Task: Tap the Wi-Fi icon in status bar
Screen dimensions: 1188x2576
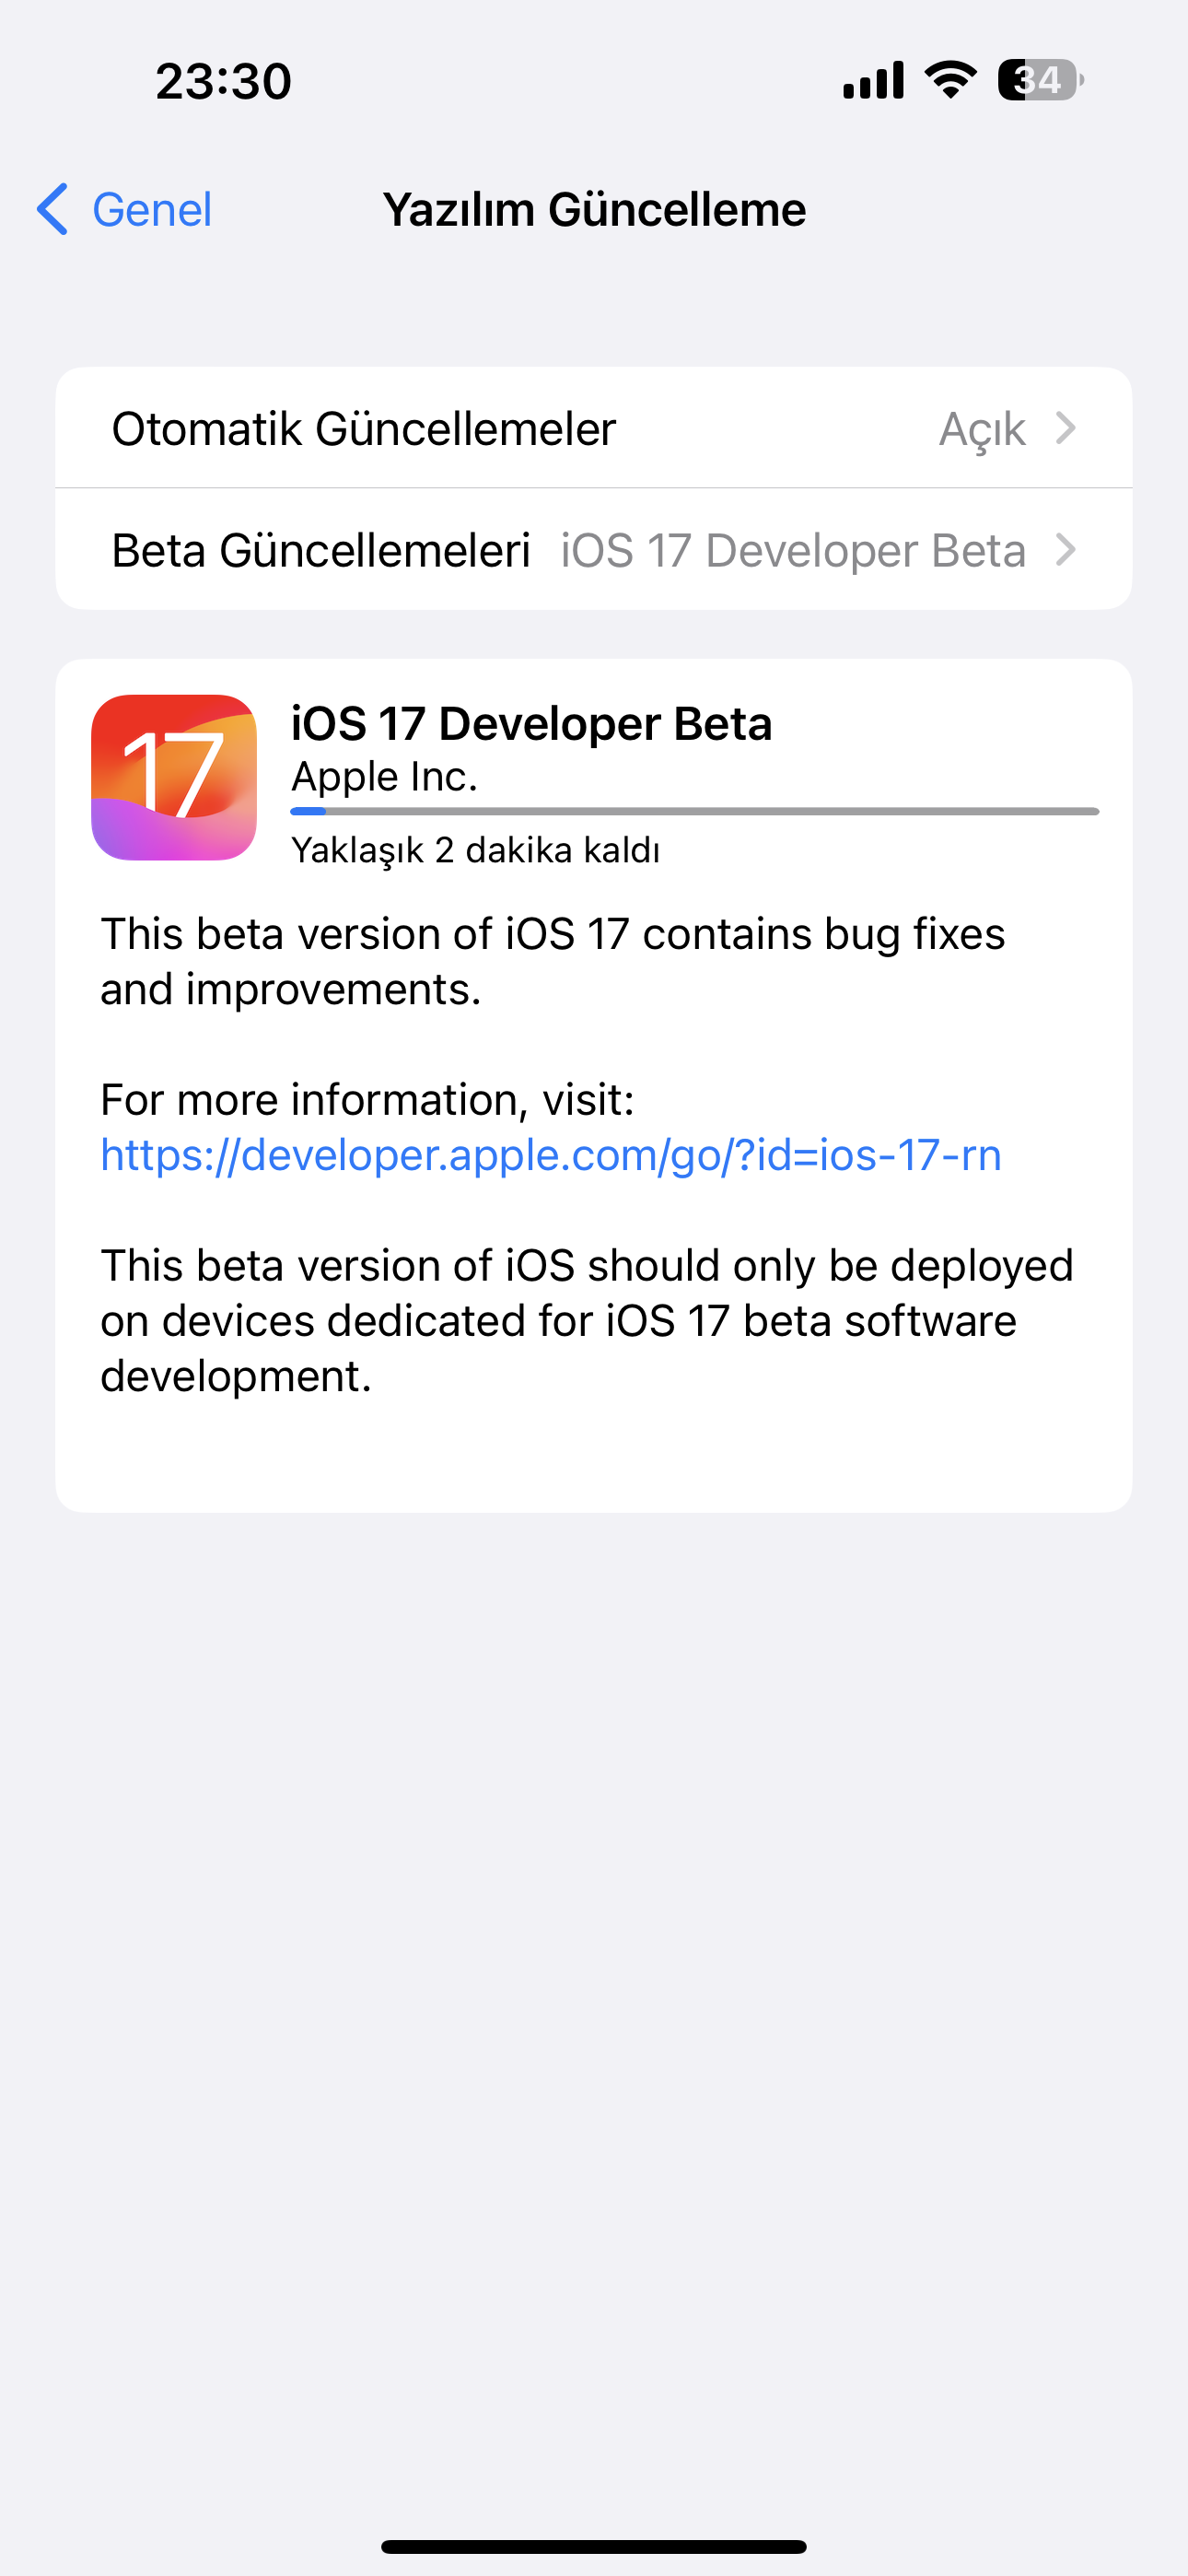Action: pos(950,79)
